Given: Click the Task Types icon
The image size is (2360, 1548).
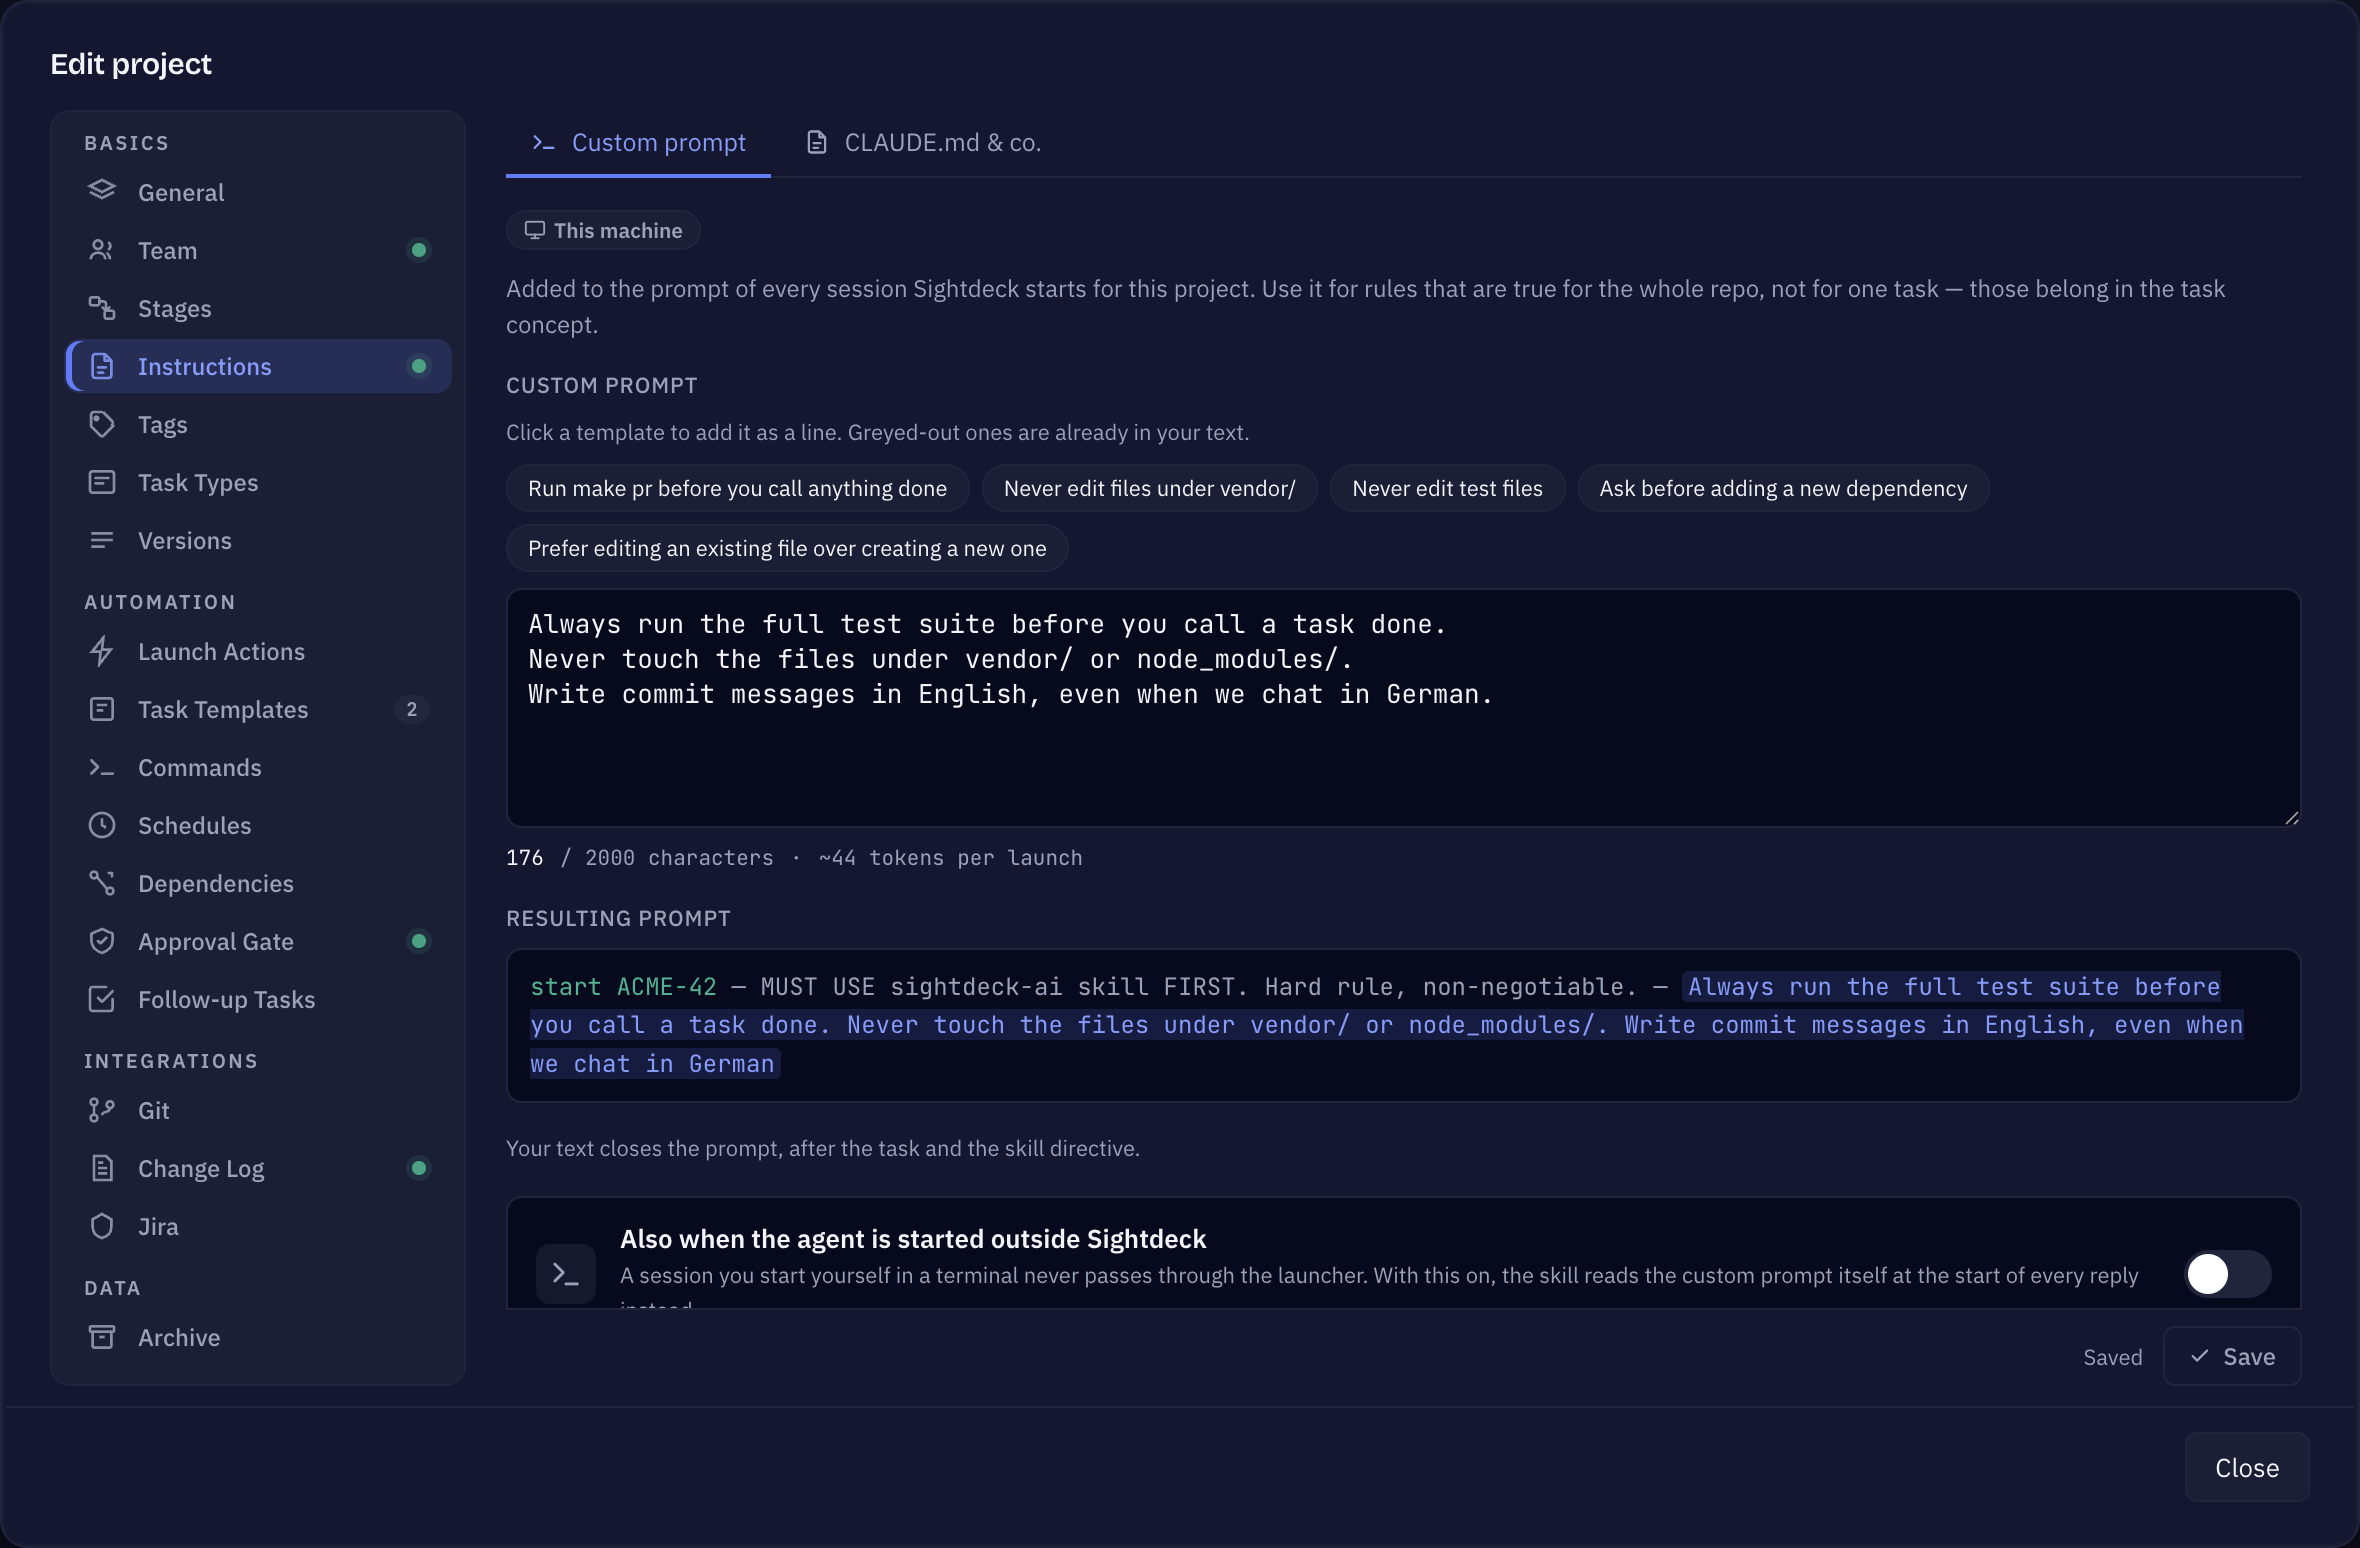Looking at the screenshot, I should 102,482.
